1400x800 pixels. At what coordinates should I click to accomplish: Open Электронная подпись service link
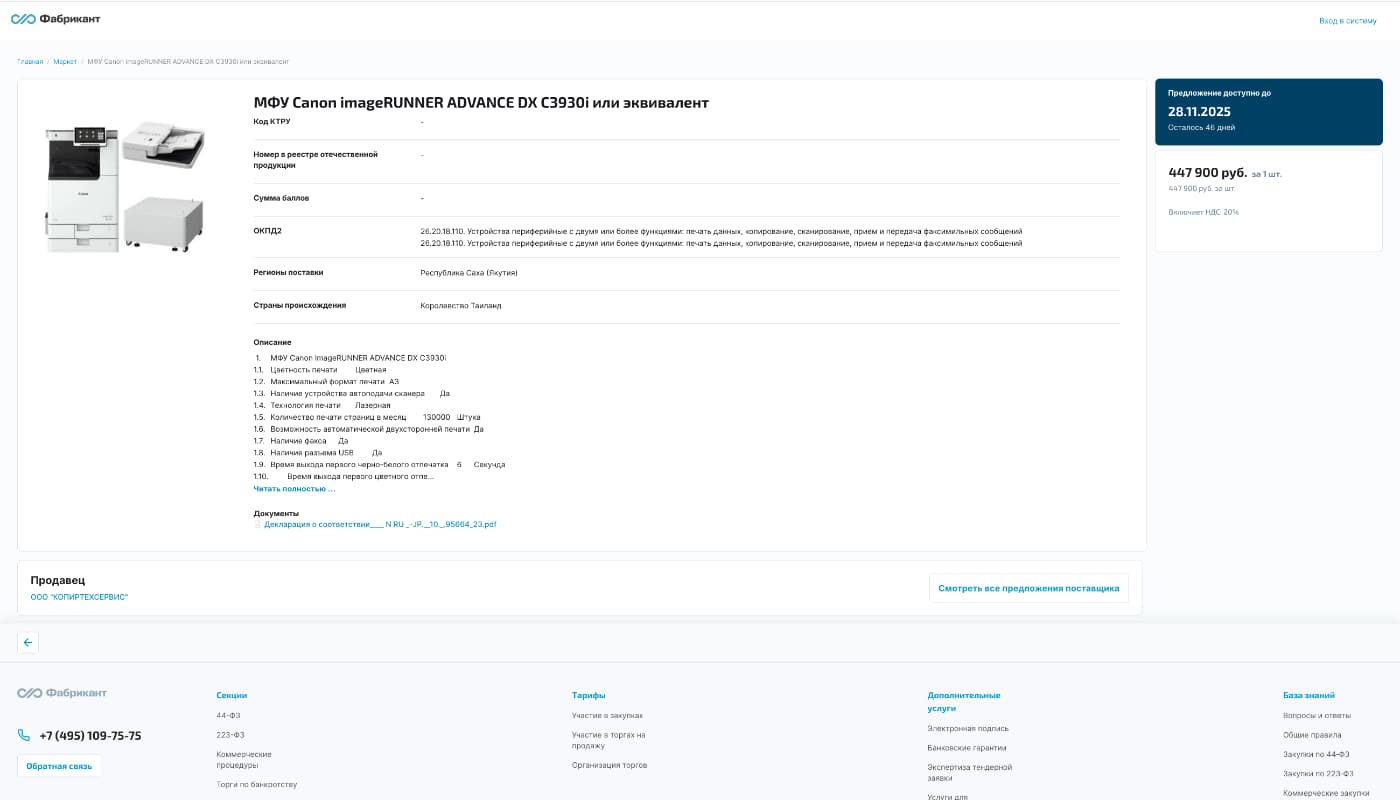967,728
